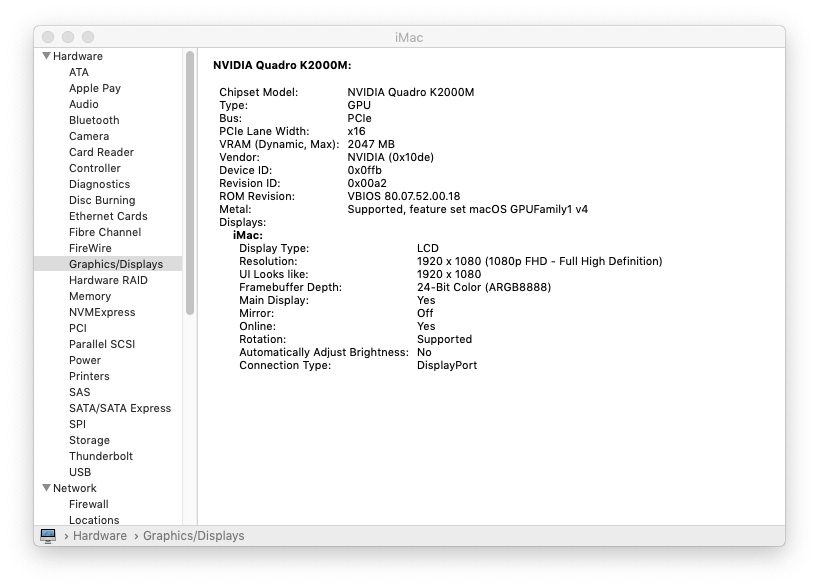
Task: Open the Fibre Channel entry
Action: click(x=105, y=232)
